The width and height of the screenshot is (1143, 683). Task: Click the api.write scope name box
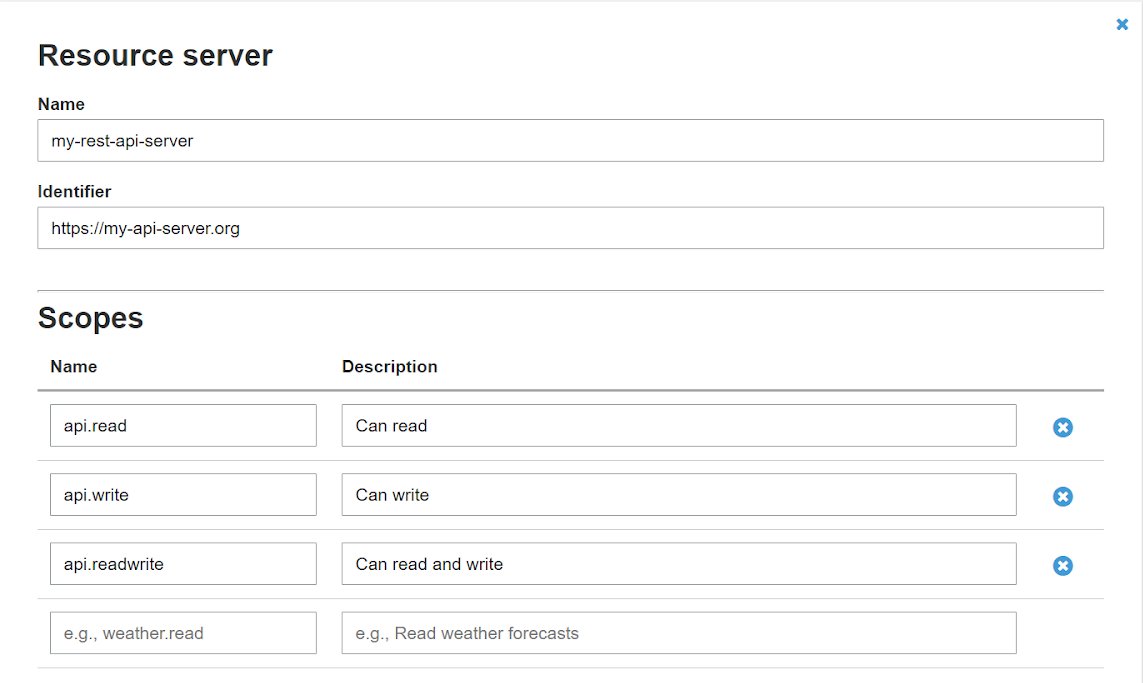click(x=183, y=494)
